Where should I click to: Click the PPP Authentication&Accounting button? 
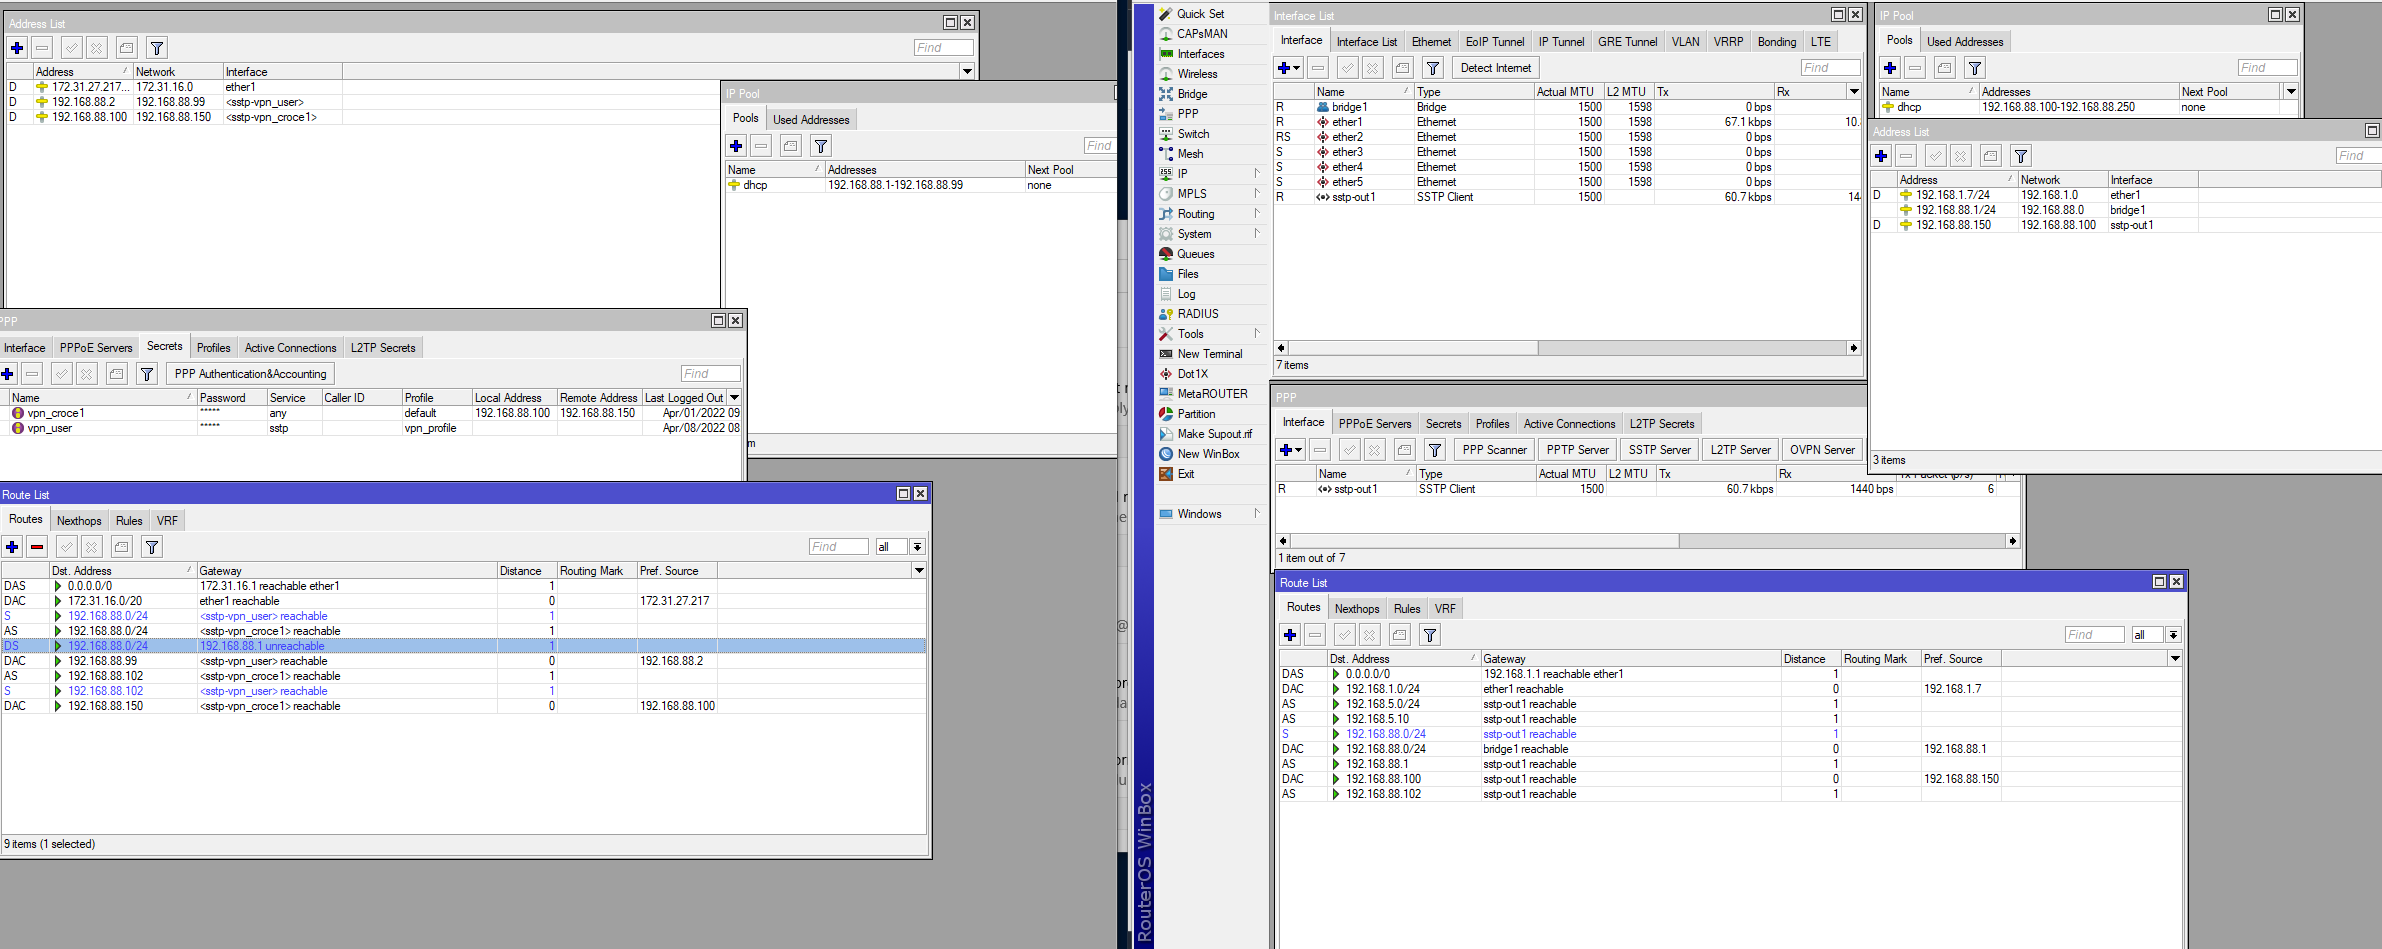[250, 374]
